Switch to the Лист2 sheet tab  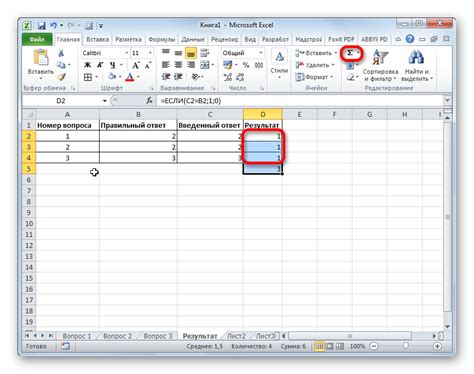[236, 336]
